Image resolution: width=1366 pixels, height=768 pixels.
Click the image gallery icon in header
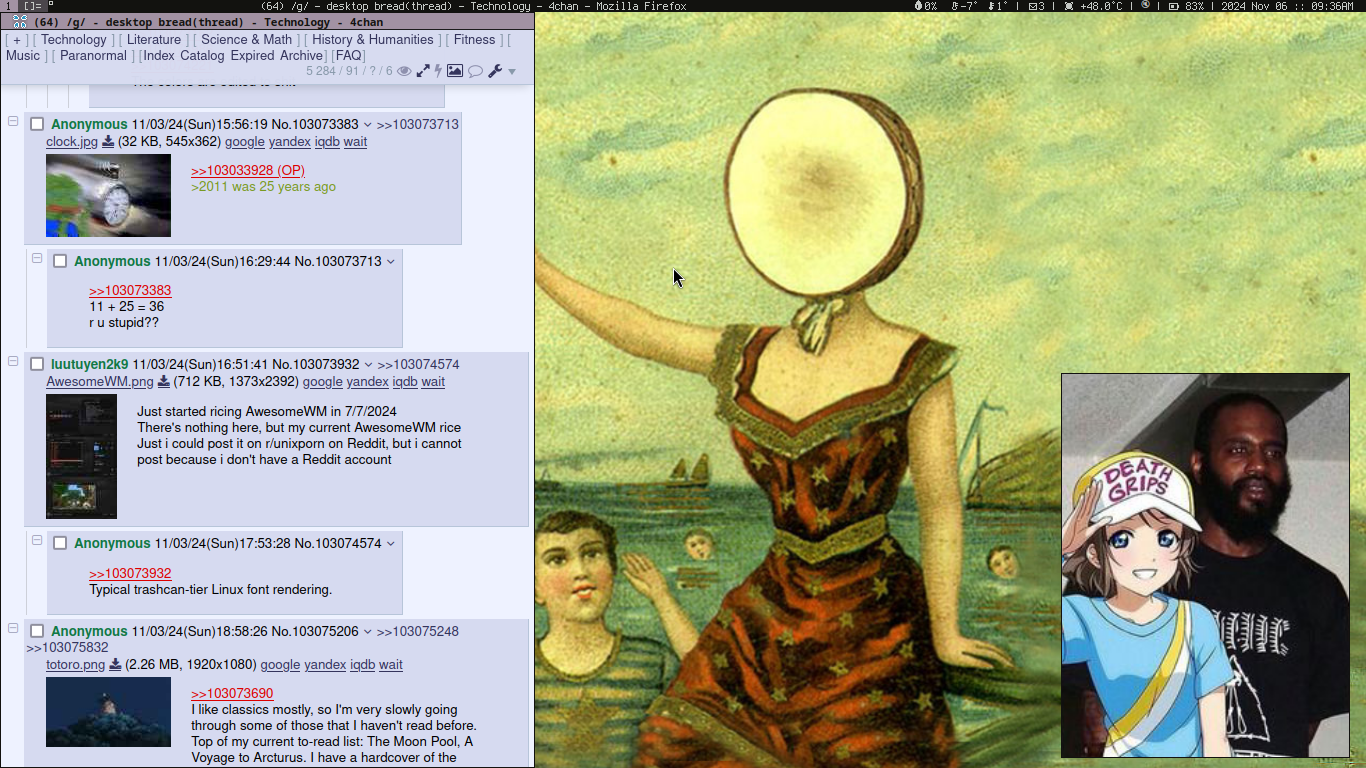point(455,71)
